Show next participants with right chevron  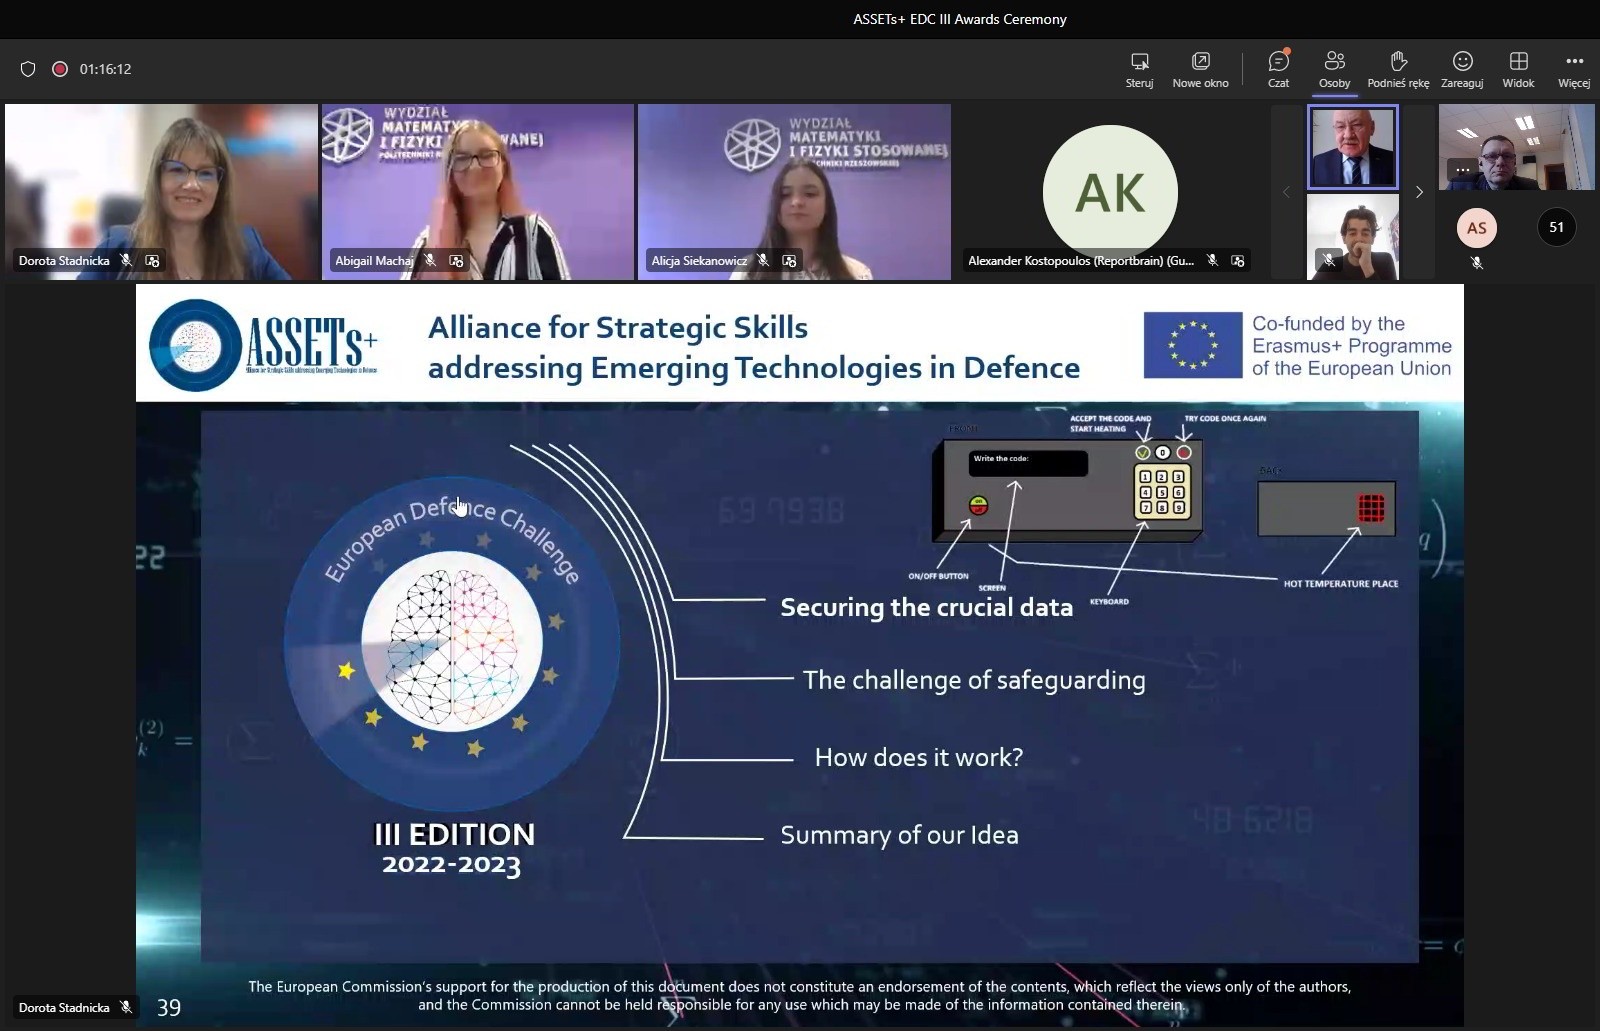point(1418,192)
